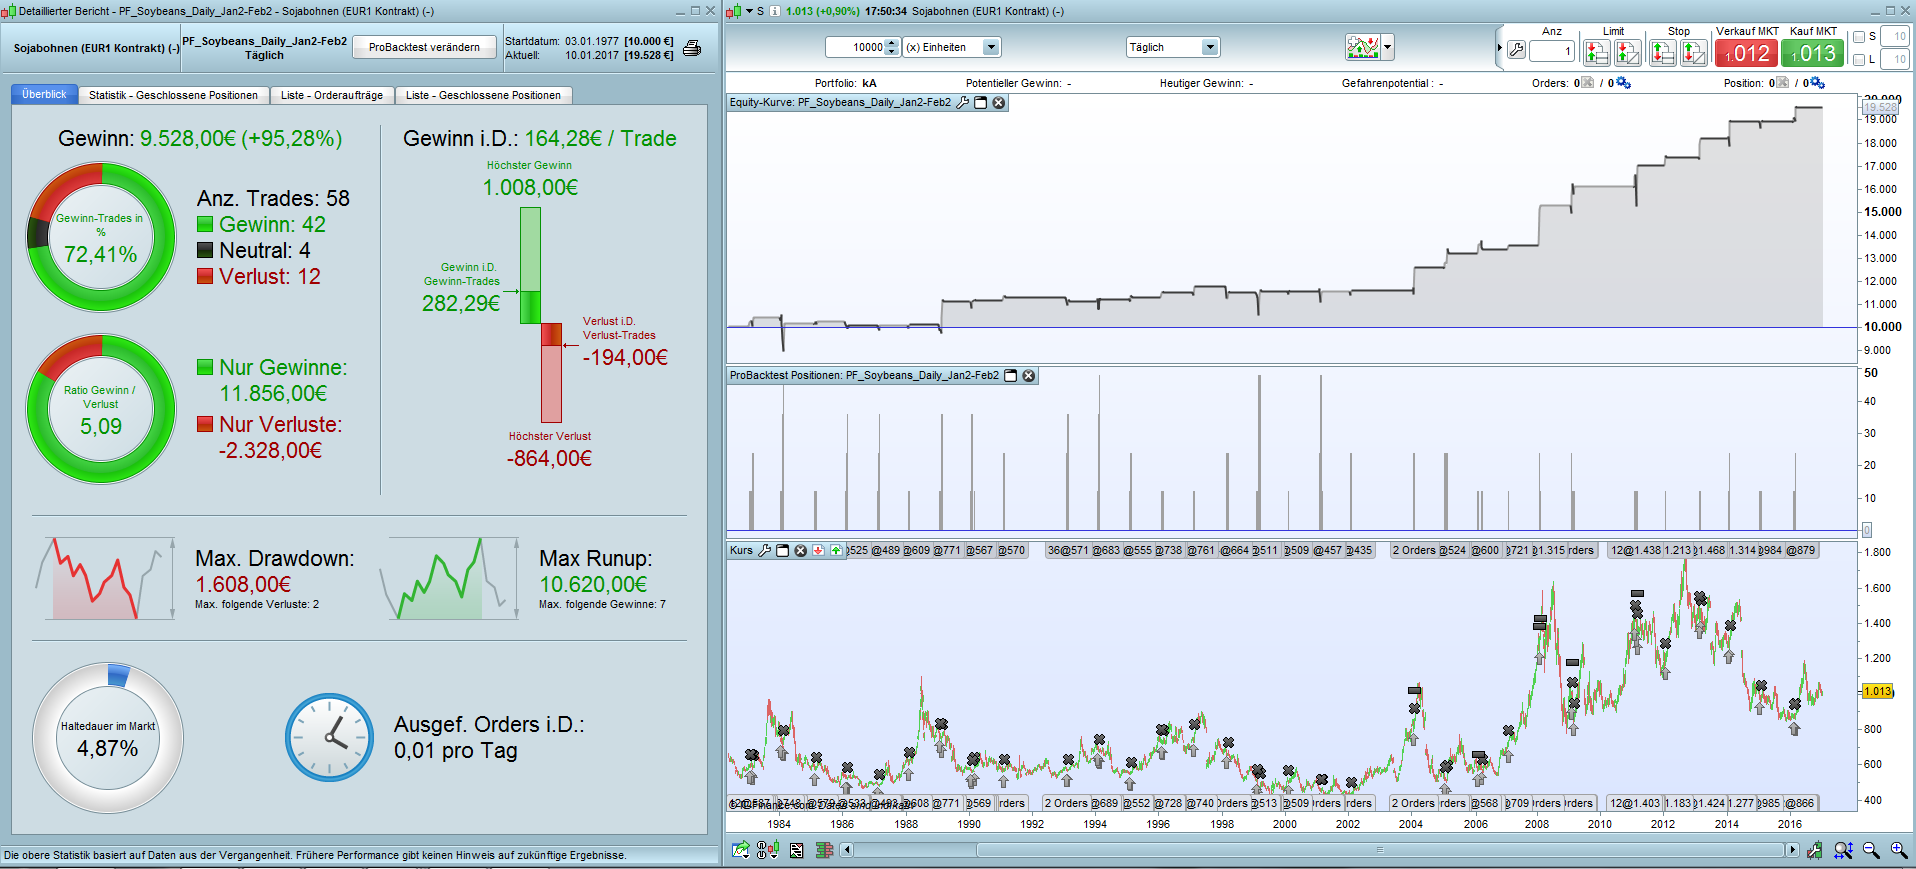
Task: Open the trading panel wrench settings
Action: [1516, 50]
